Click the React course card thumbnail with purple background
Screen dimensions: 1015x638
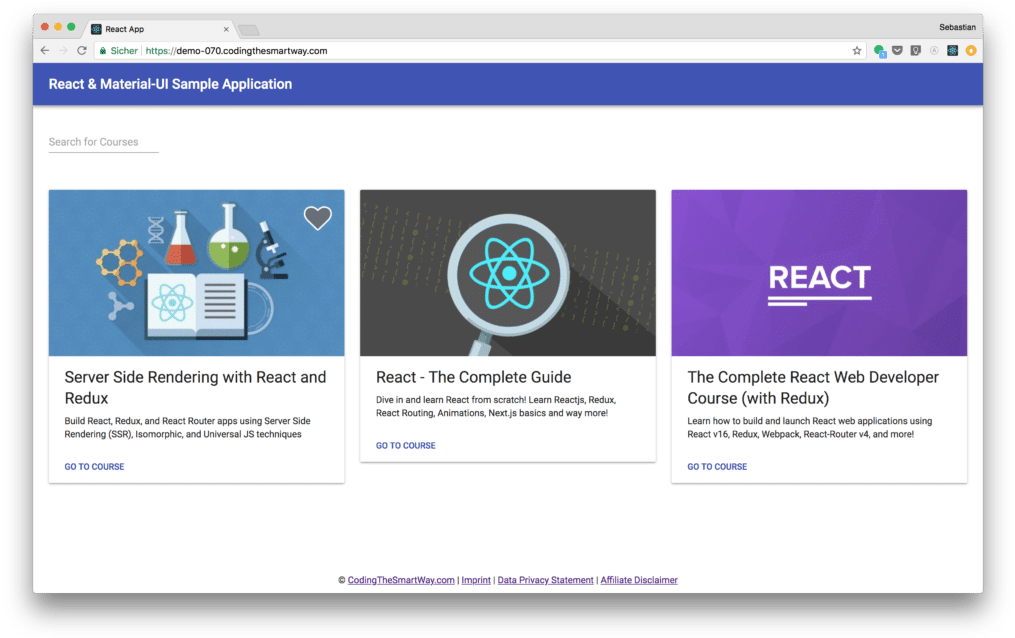(x=819, y=272)
